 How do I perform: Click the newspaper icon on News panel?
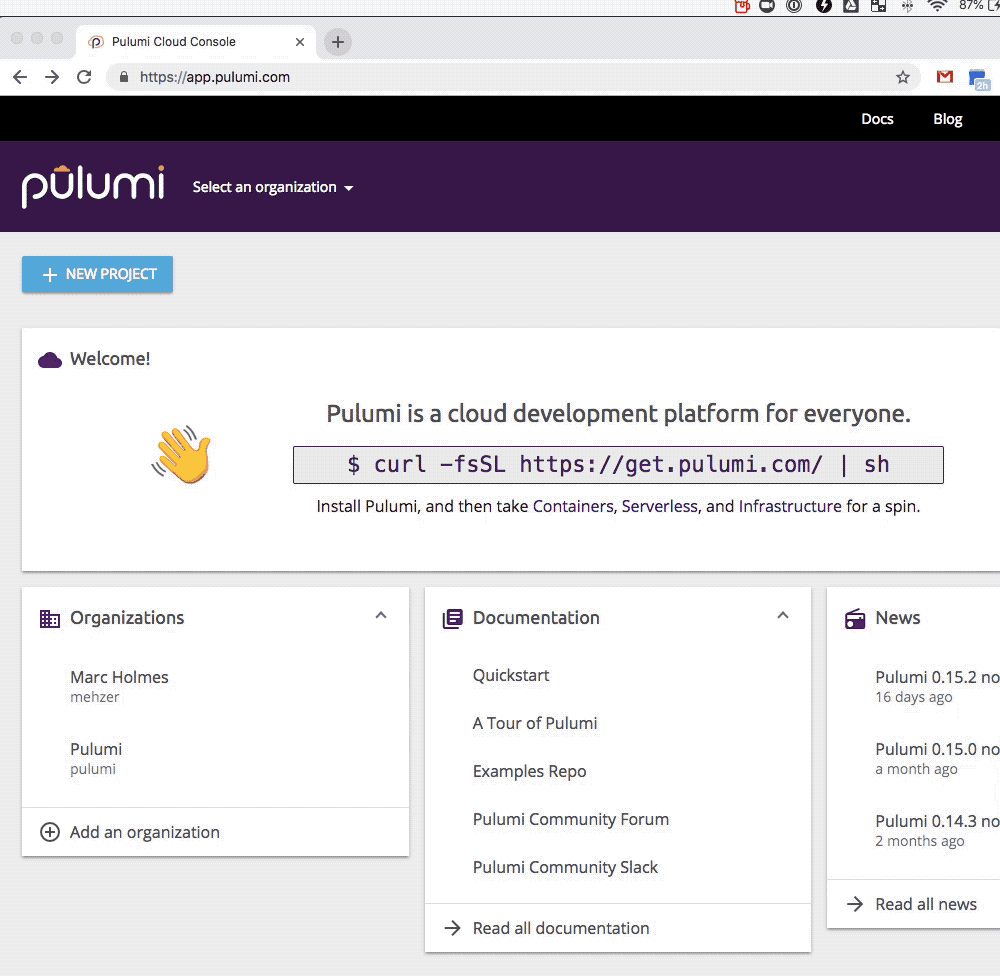(x=855, y=618)
